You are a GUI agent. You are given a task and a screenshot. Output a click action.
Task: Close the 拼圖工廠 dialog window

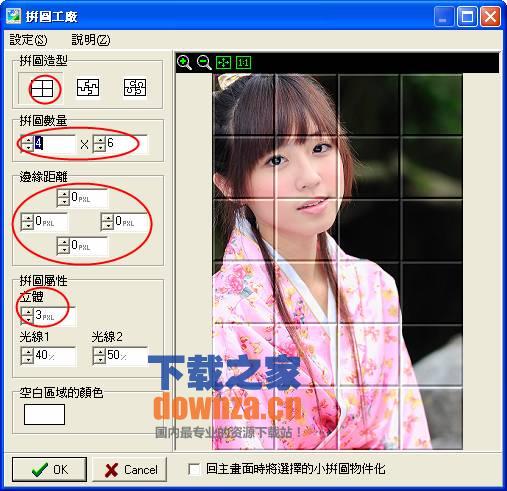(x=490, y=16)
